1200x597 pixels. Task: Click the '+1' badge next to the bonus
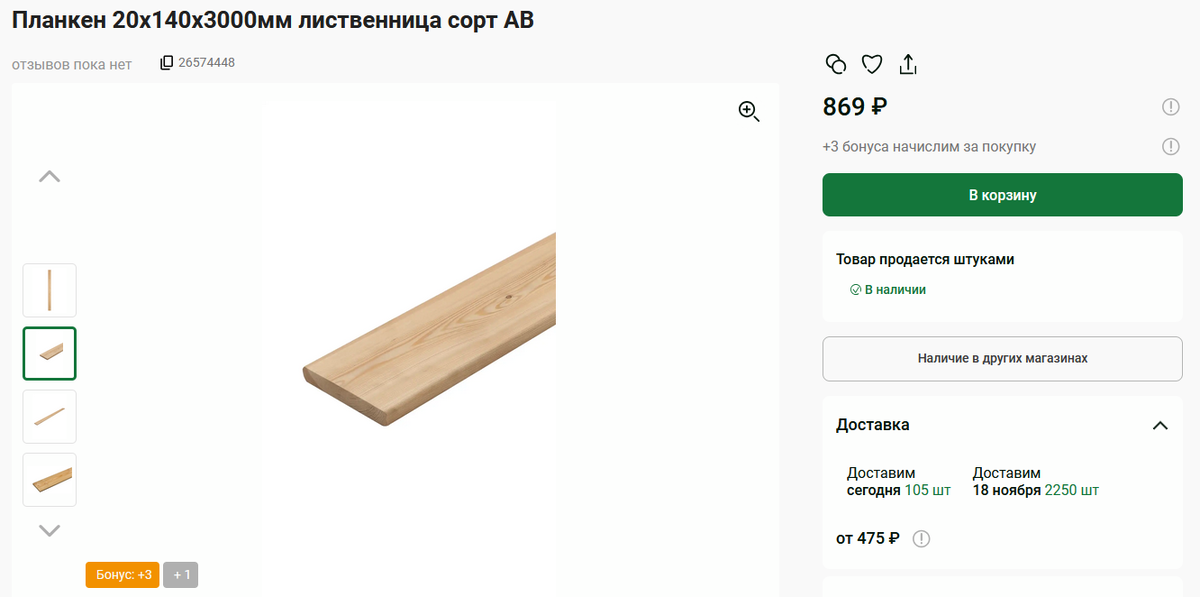[180, 574]
